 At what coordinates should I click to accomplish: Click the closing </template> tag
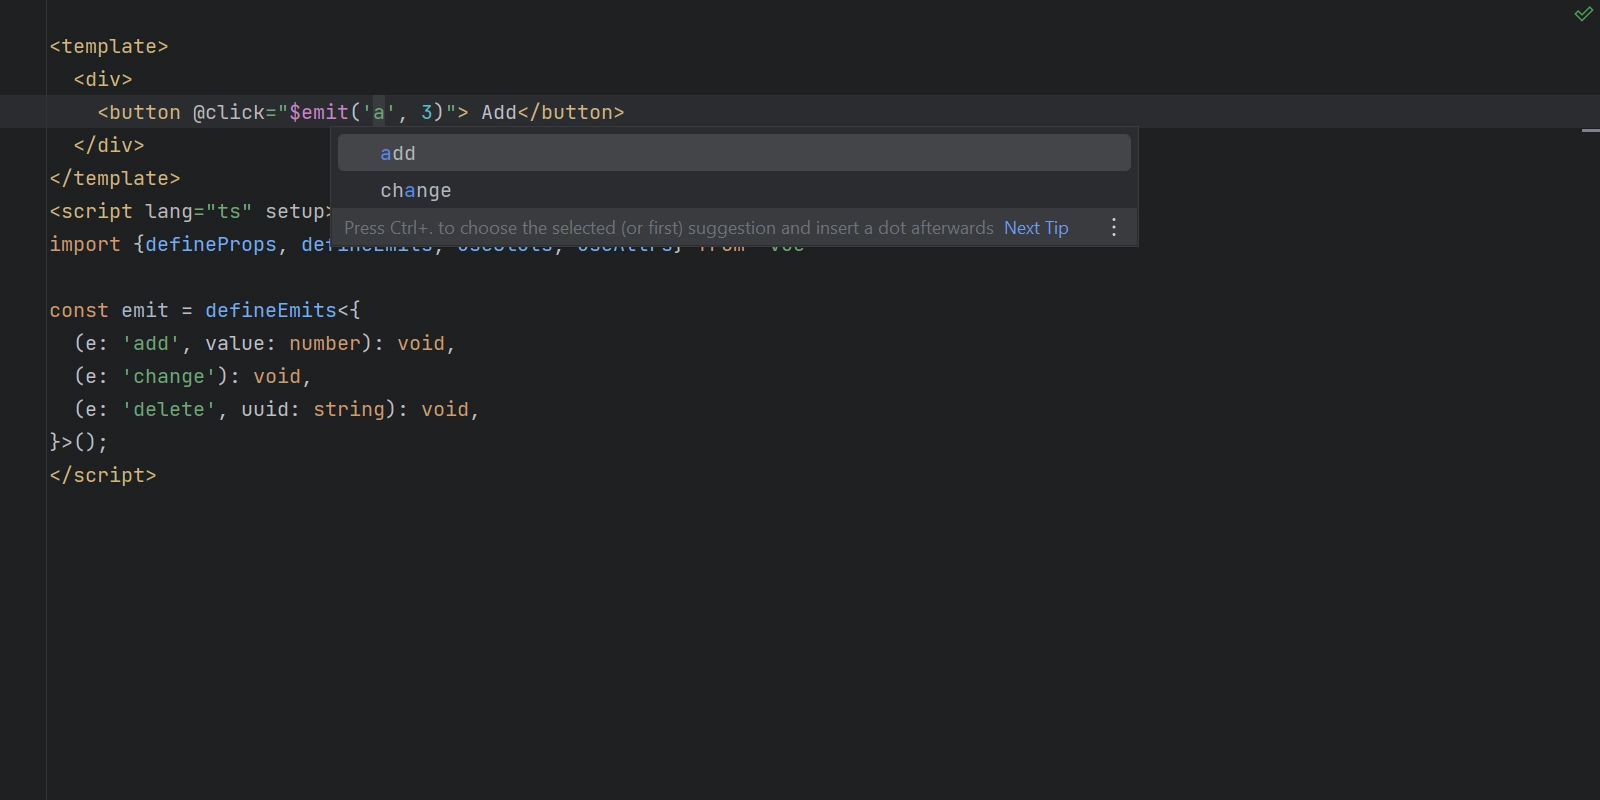[x=115, y=178]
